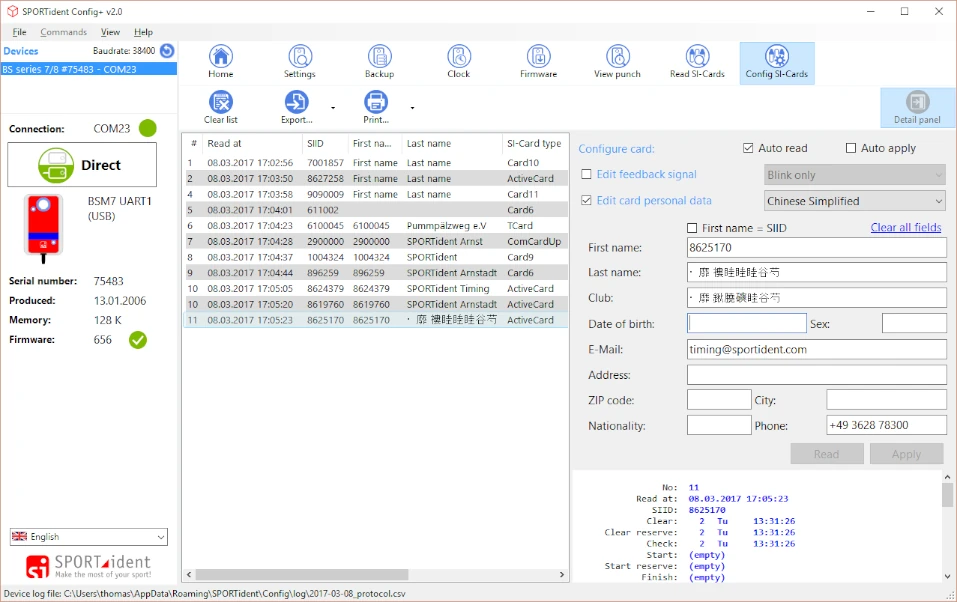
Task: Select device BS series 7/8 #75483 - COM23
Action: coord(88,69)
